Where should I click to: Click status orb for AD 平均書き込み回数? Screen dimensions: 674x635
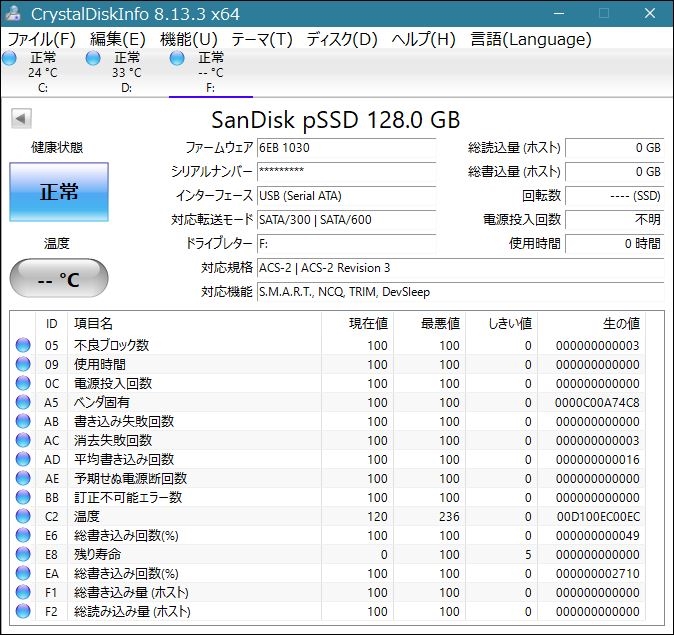pyautogui.click(x=23, y=459)
